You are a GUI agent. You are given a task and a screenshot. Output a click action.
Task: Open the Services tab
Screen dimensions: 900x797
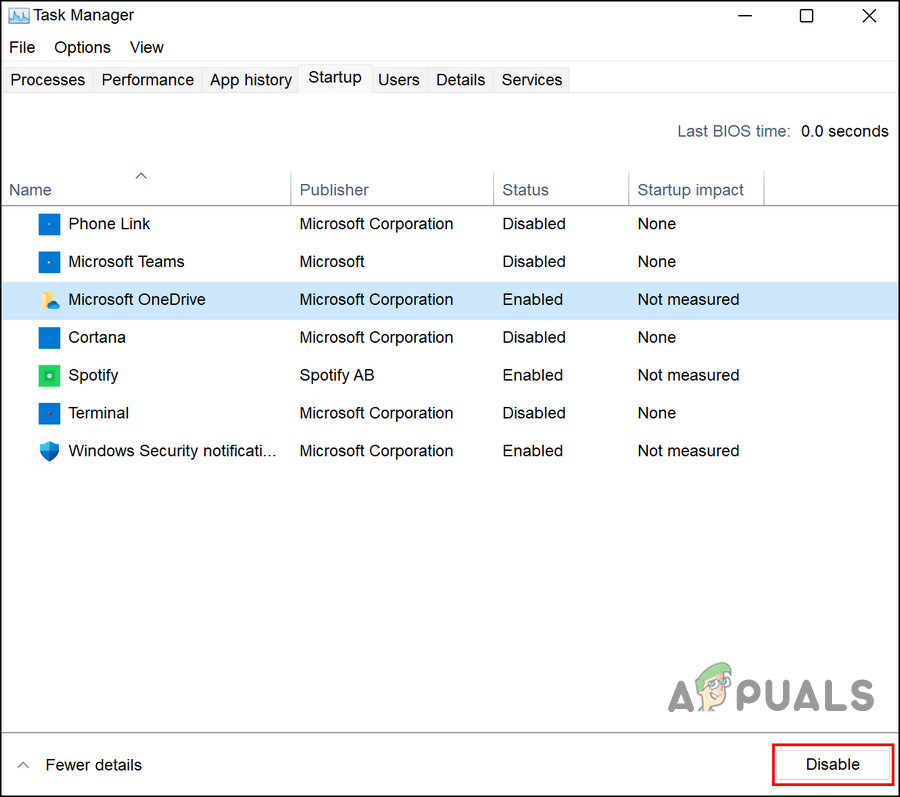pyautogui.click(x=531, y=79)
